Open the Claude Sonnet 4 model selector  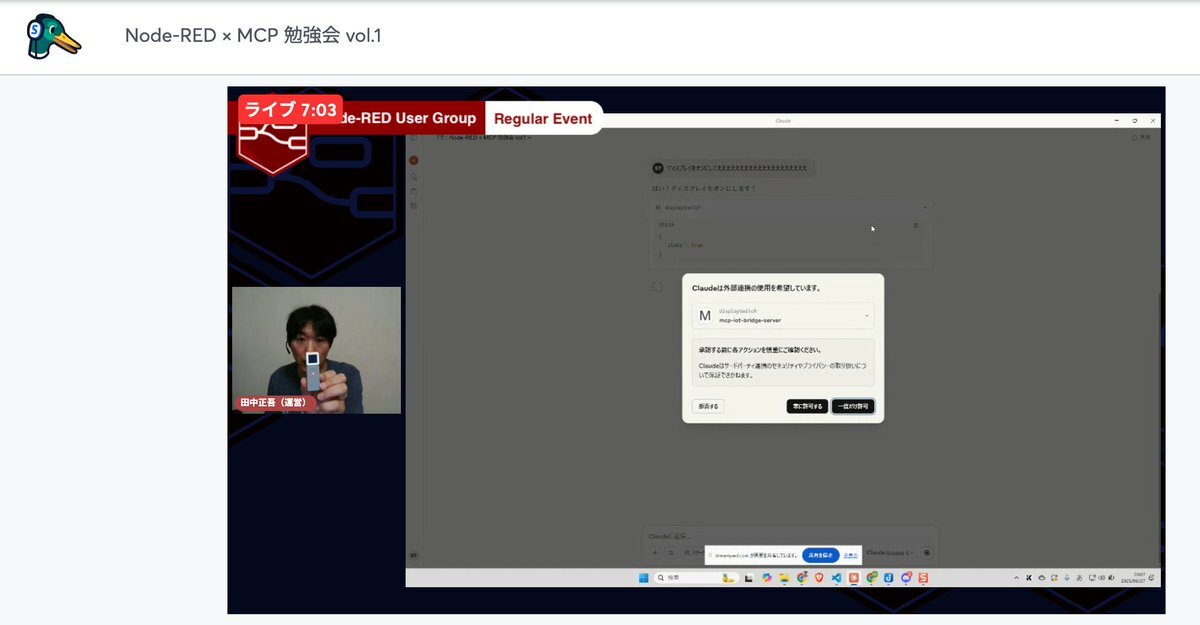pos(889,552)
